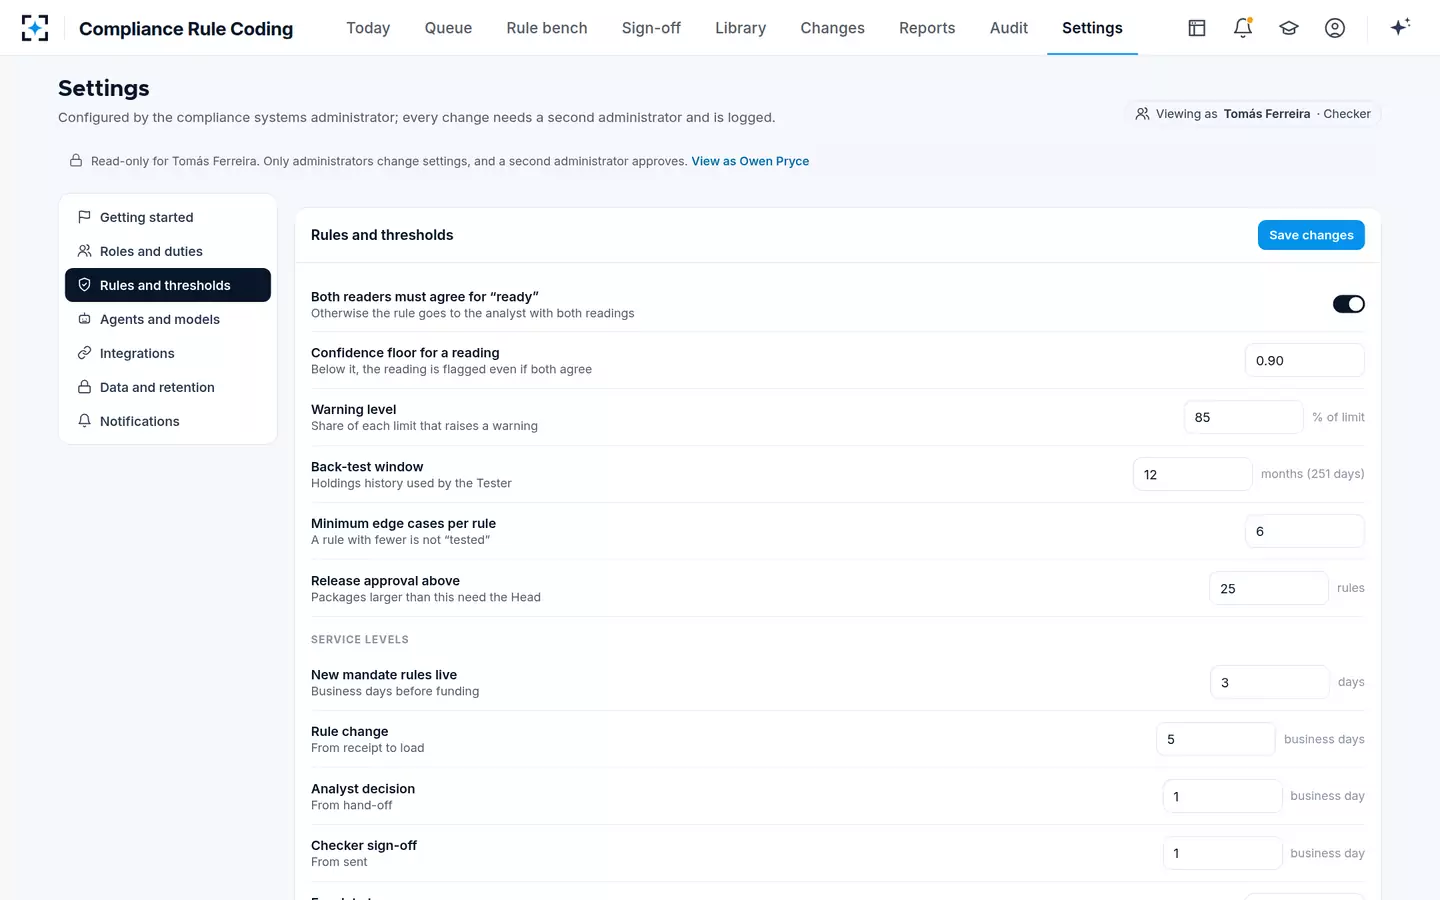Screen dimensions: 1440x900
Task: Click the Analyst decision business day field
Action: (x=1222, y=796)
